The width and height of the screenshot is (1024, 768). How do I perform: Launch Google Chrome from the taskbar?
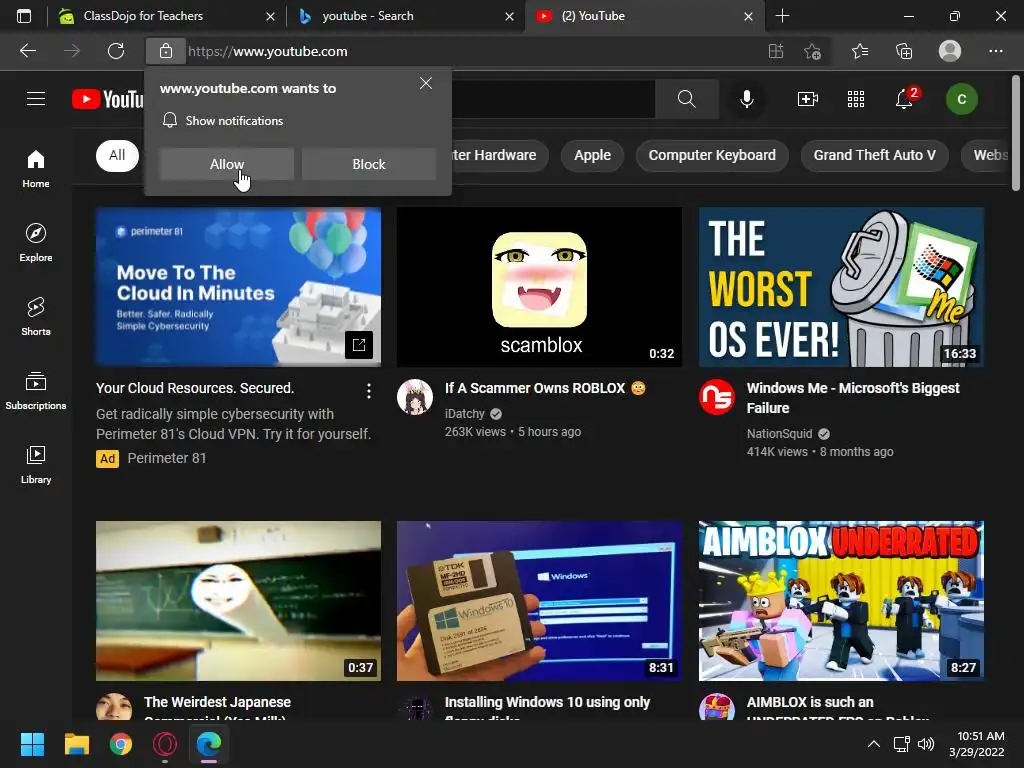click(121, 744)
